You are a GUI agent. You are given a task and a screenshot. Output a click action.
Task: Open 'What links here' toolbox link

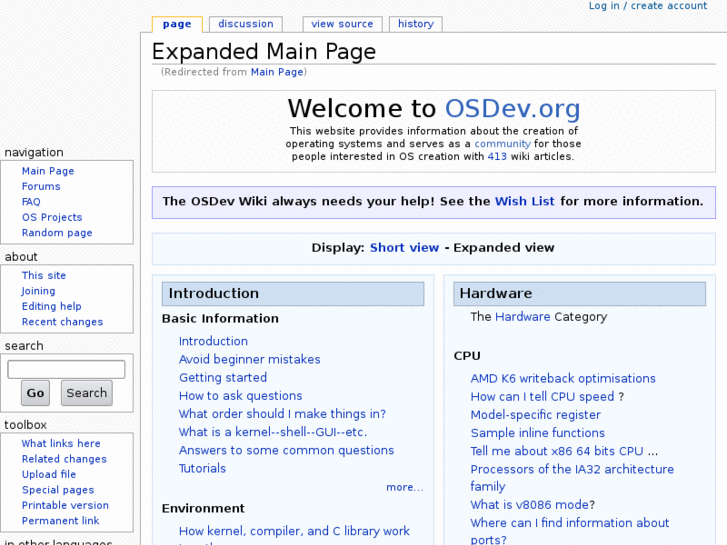[x=61, y=443]
